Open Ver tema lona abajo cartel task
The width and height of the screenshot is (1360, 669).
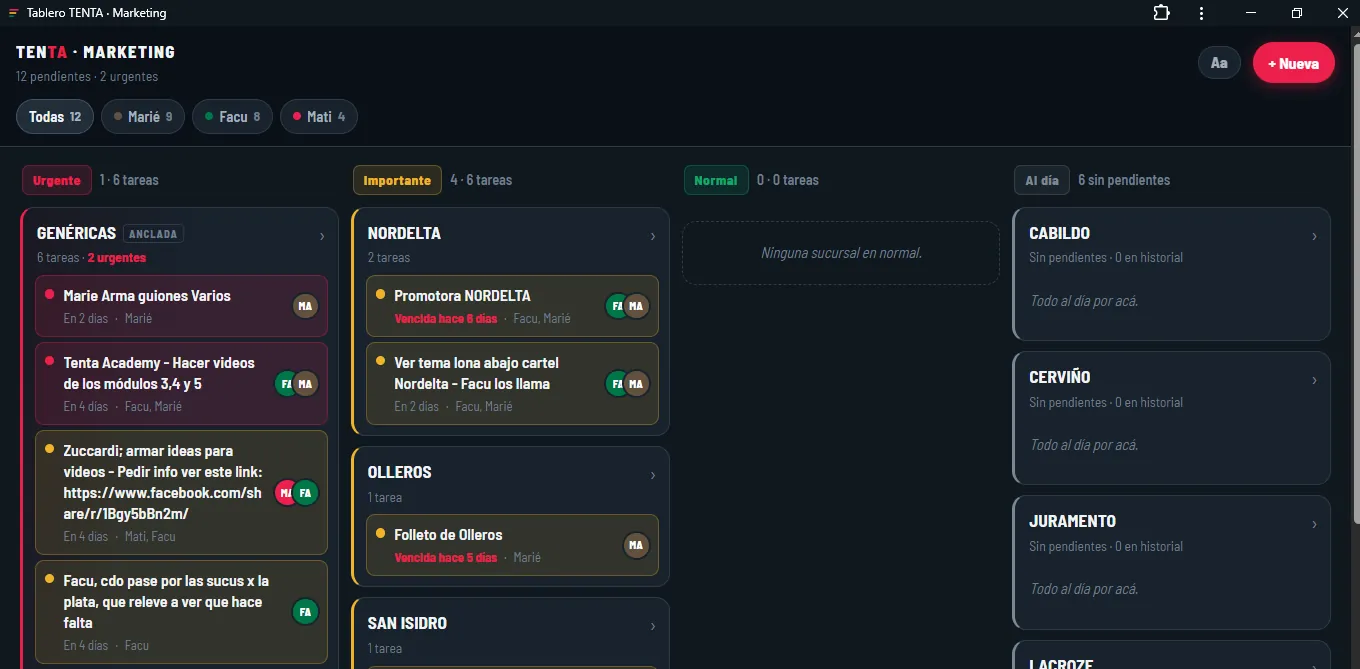coord(512,384)
